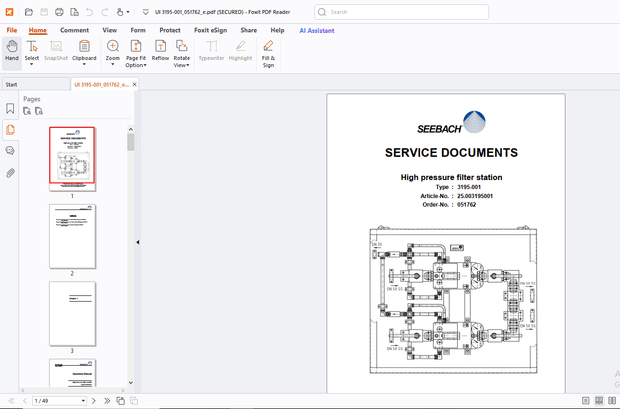Click the Open file folder icon
Viewport: 620px width, 409px height.
click(28, 12)
